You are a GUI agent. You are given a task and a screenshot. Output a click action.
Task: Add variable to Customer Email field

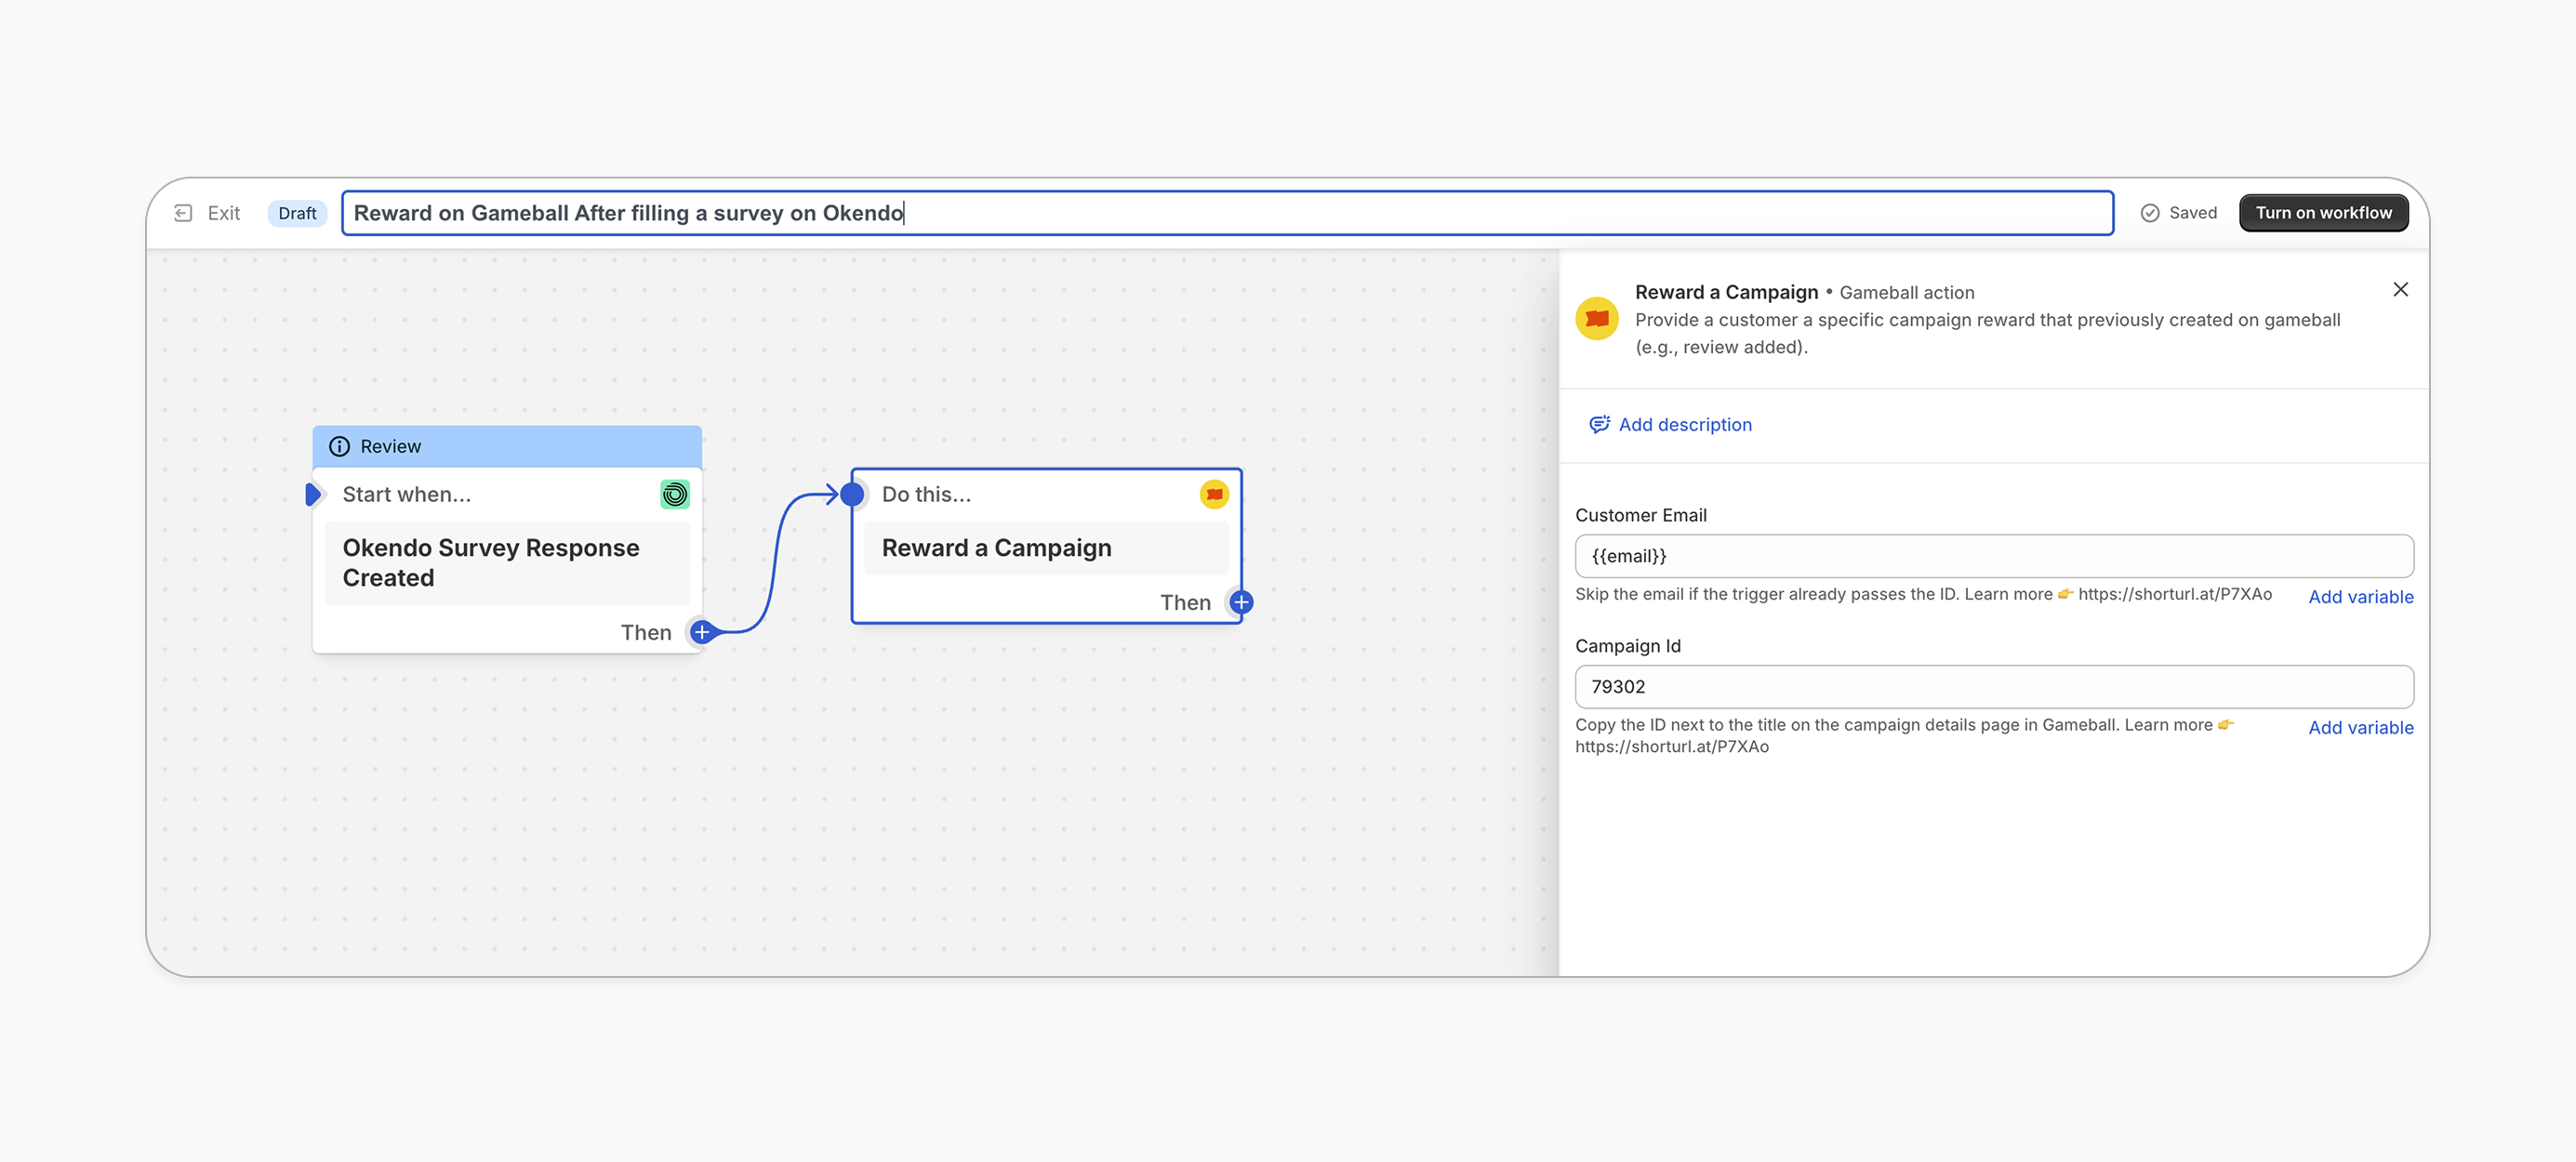point(2361,596)
